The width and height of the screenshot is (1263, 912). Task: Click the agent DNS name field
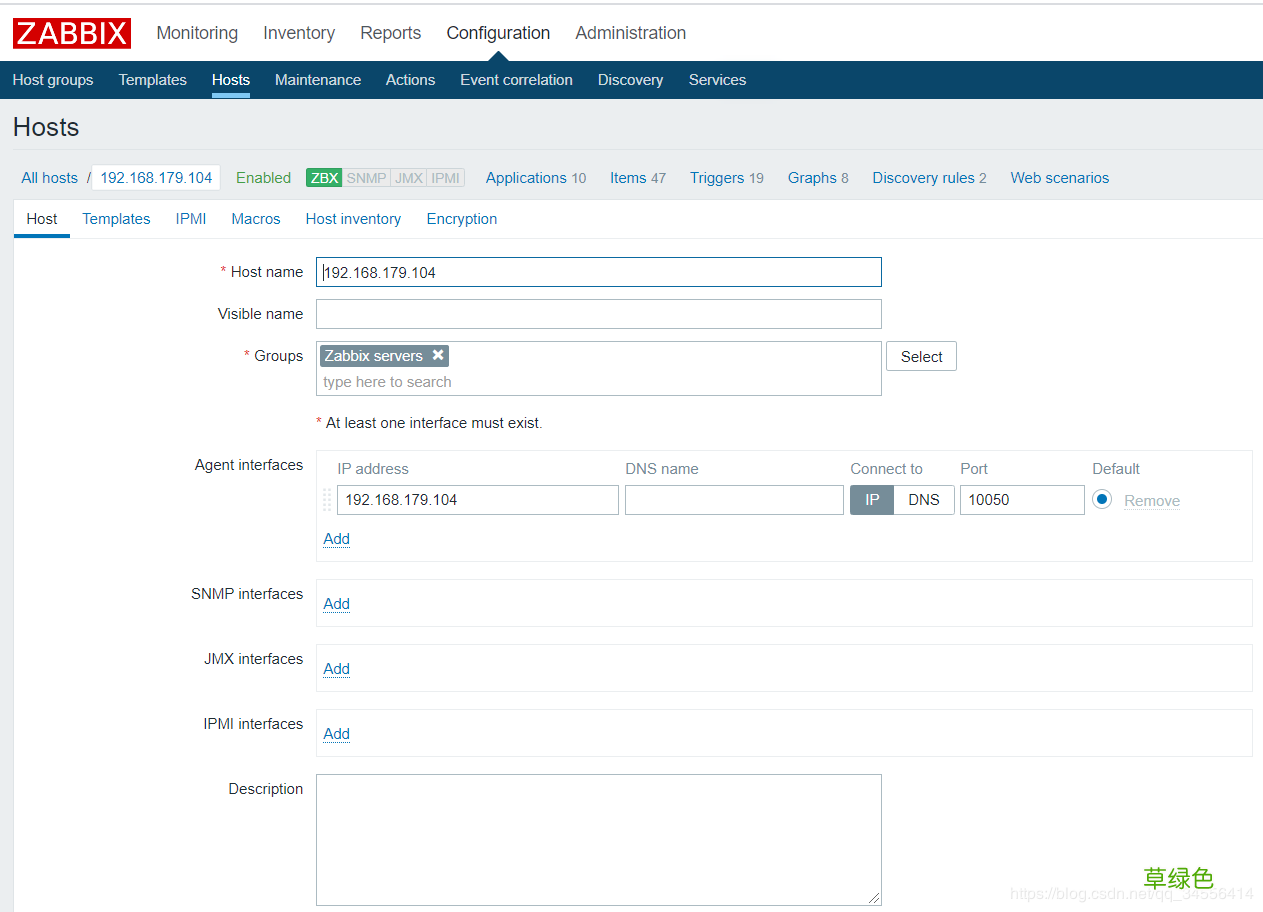click(734, 500)
